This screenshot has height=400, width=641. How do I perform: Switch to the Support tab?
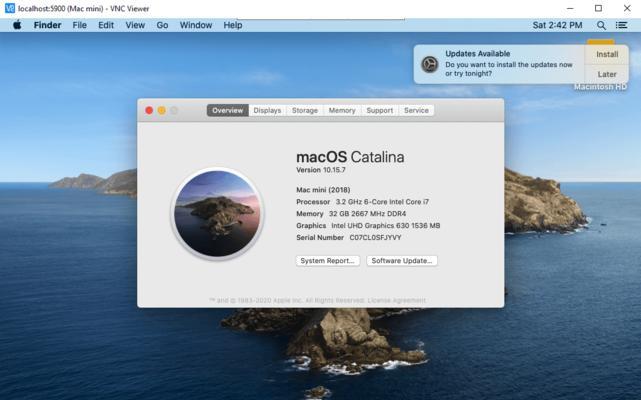pos(380,110)
